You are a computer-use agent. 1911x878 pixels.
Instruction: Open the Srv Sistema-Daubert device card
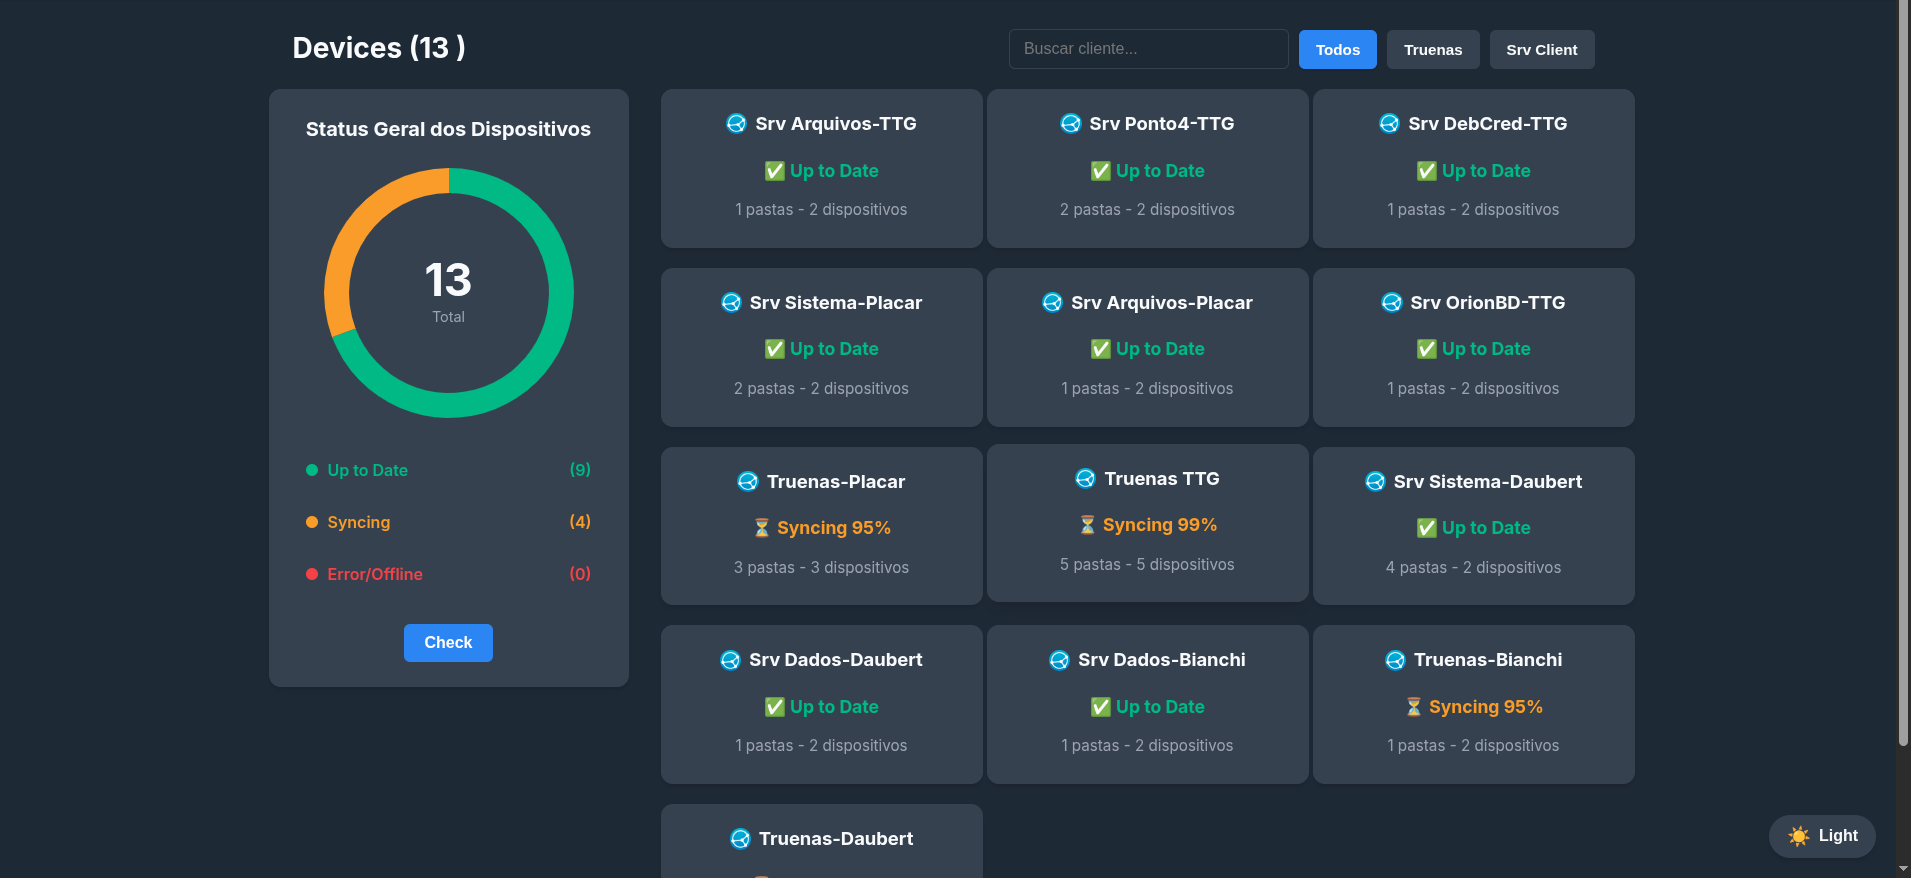1473,526
